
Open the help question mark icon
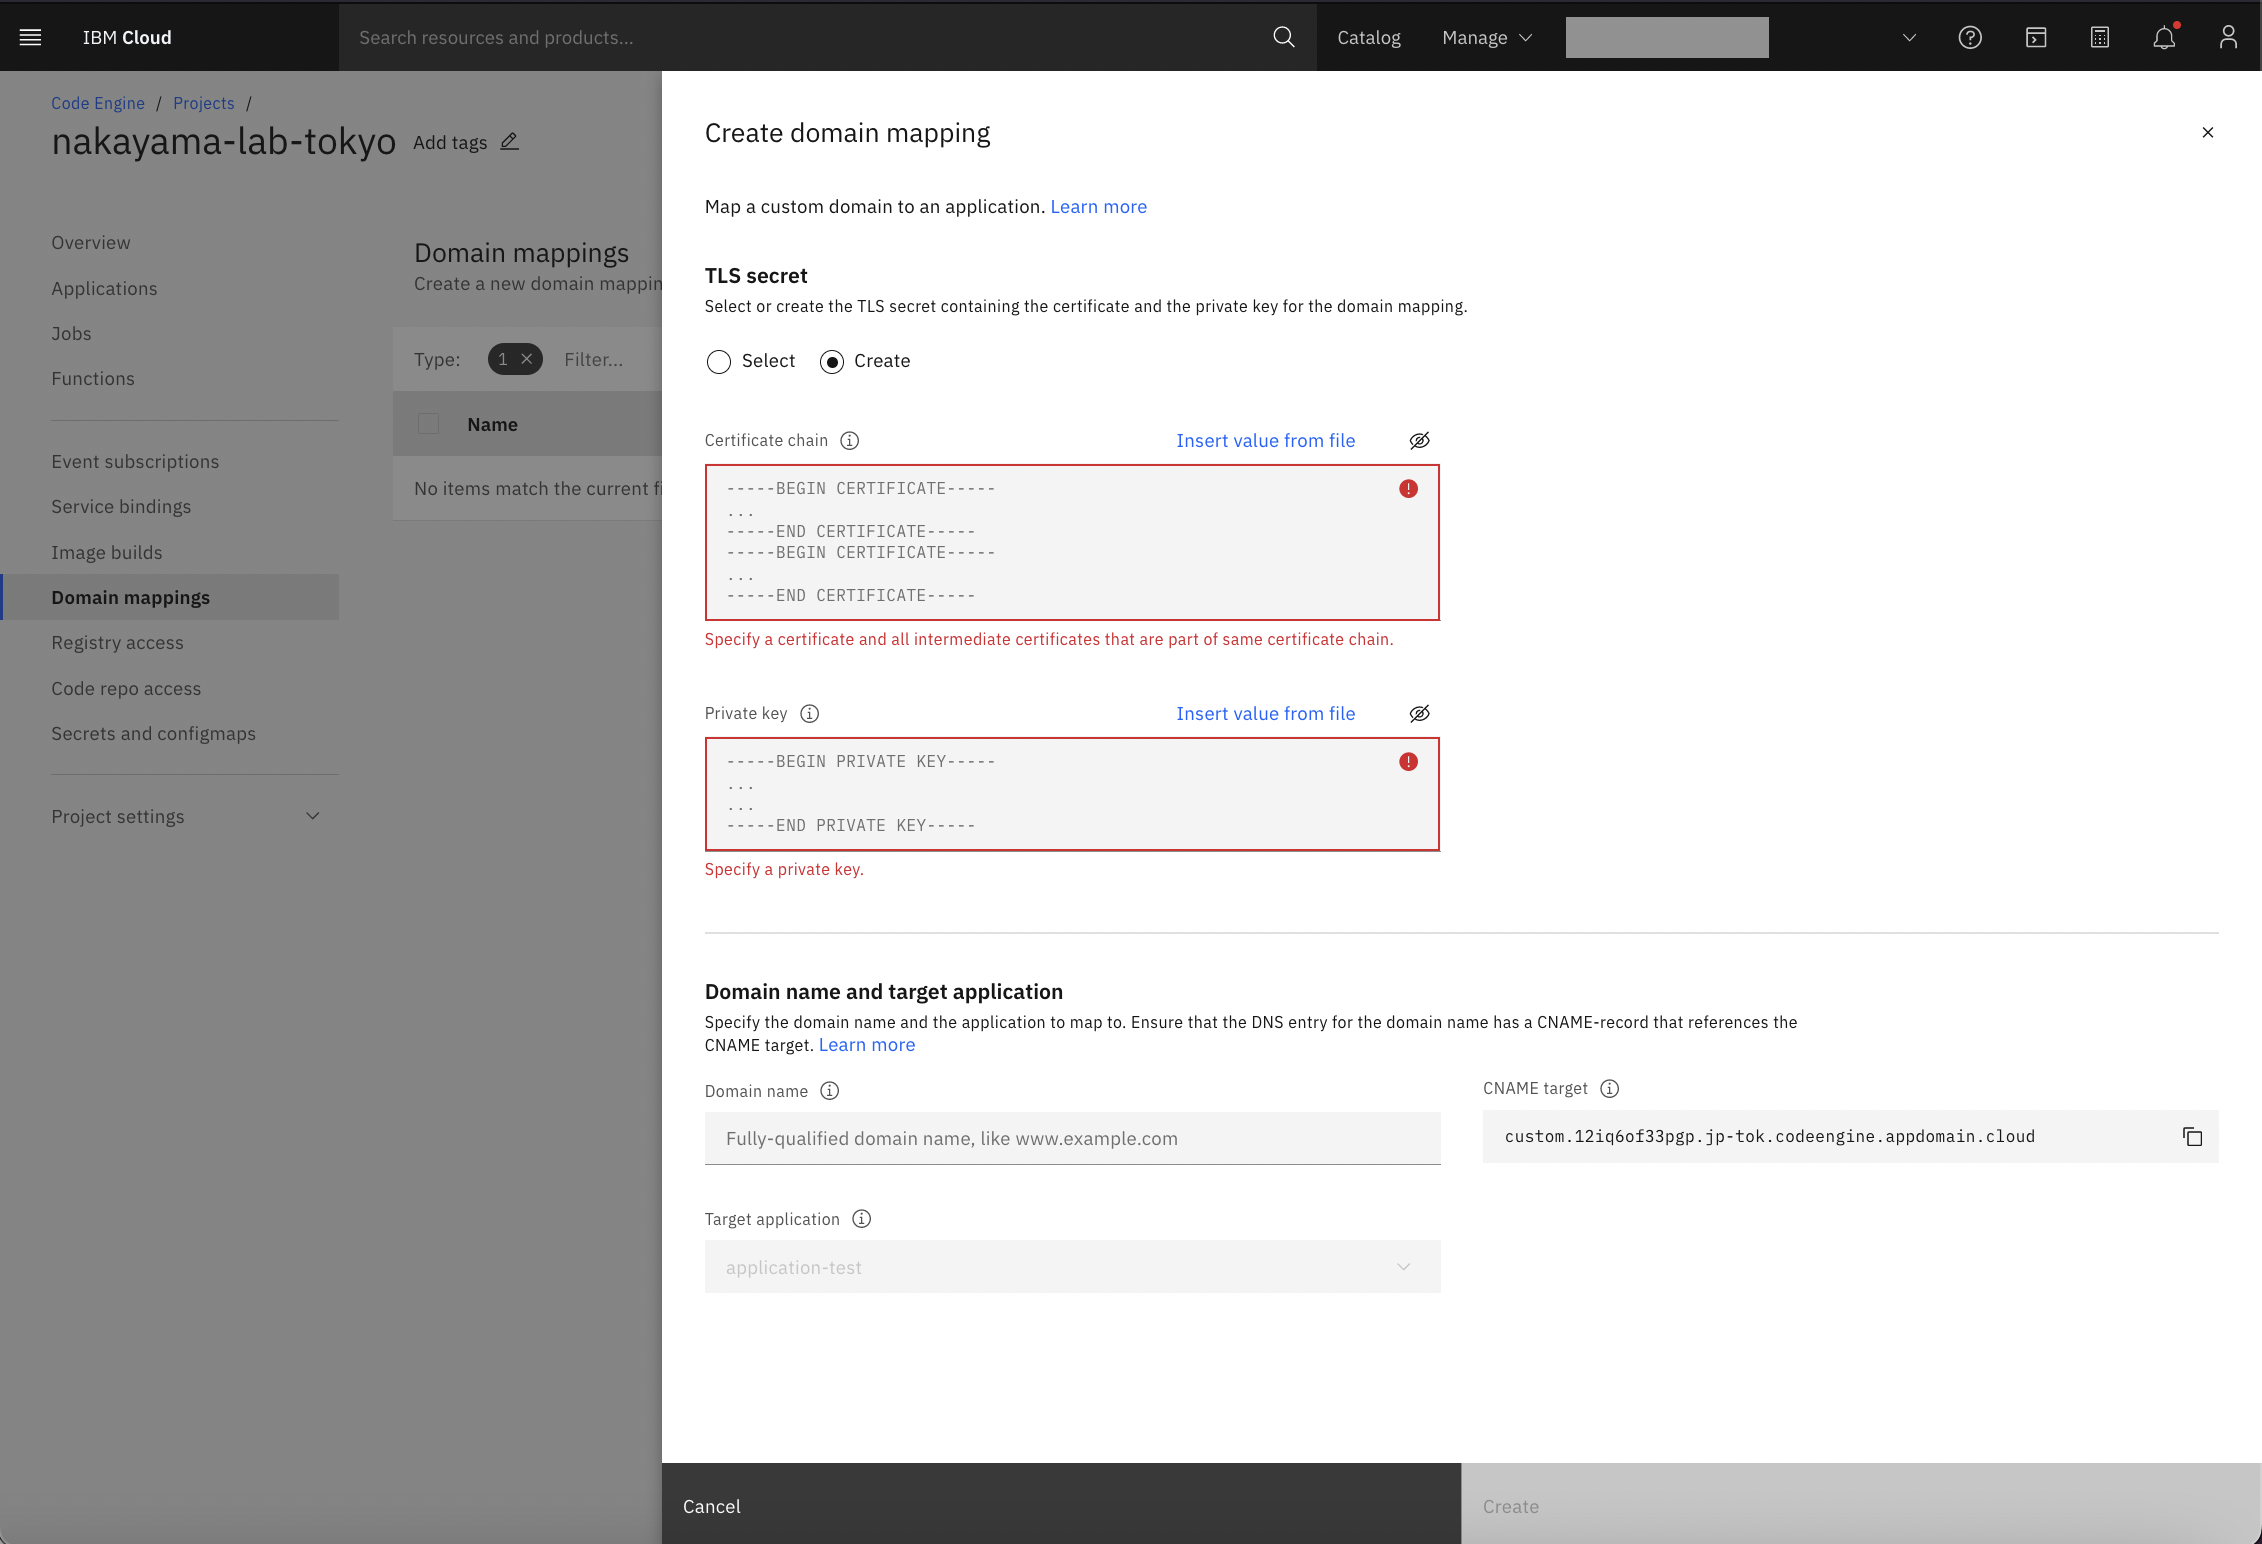[1970, 37]
